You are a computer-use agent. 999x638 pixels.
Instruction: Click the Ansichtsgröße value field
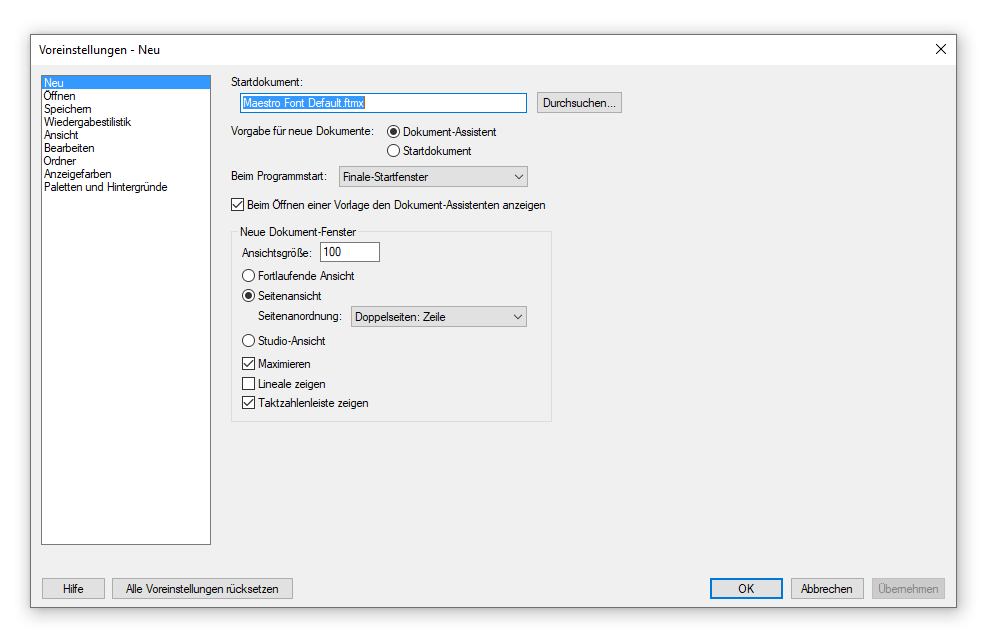coord(350,252)
